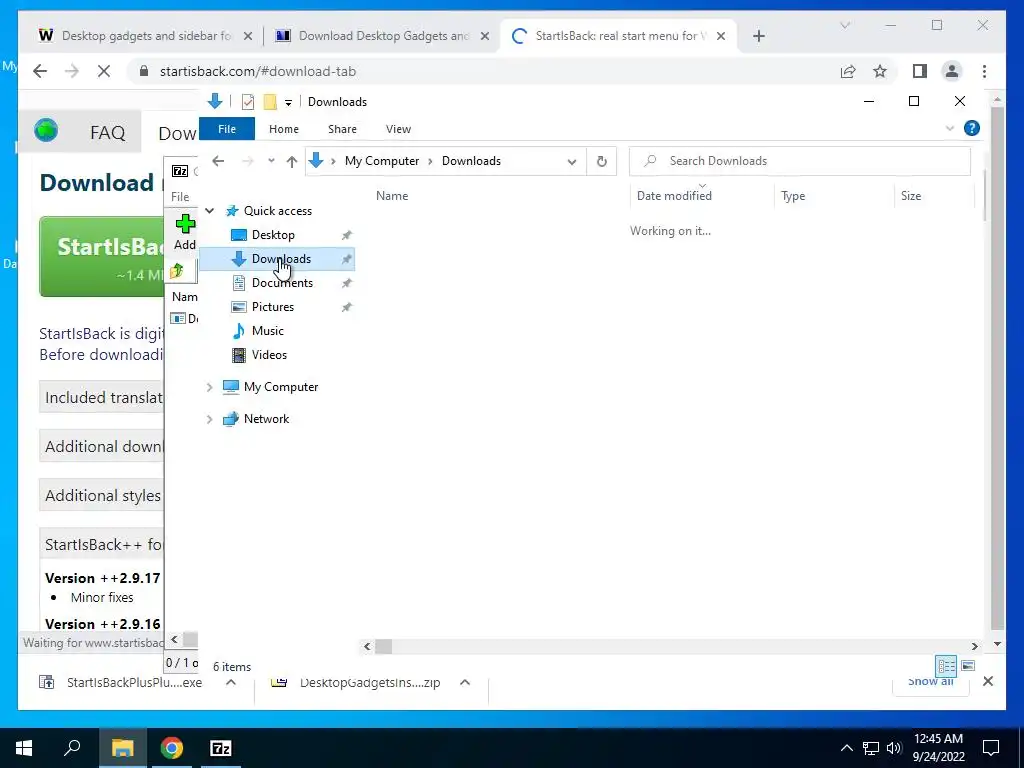Click Downloads in the address breadcrumb

point(472,161)
